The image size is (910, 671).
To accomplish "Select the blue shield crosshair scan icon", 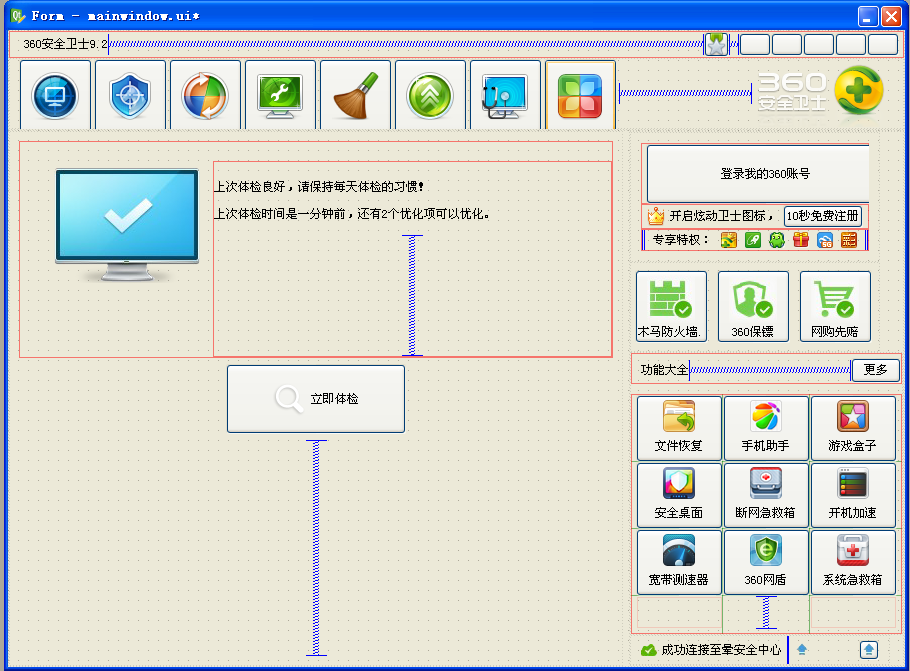I will 130,95.
